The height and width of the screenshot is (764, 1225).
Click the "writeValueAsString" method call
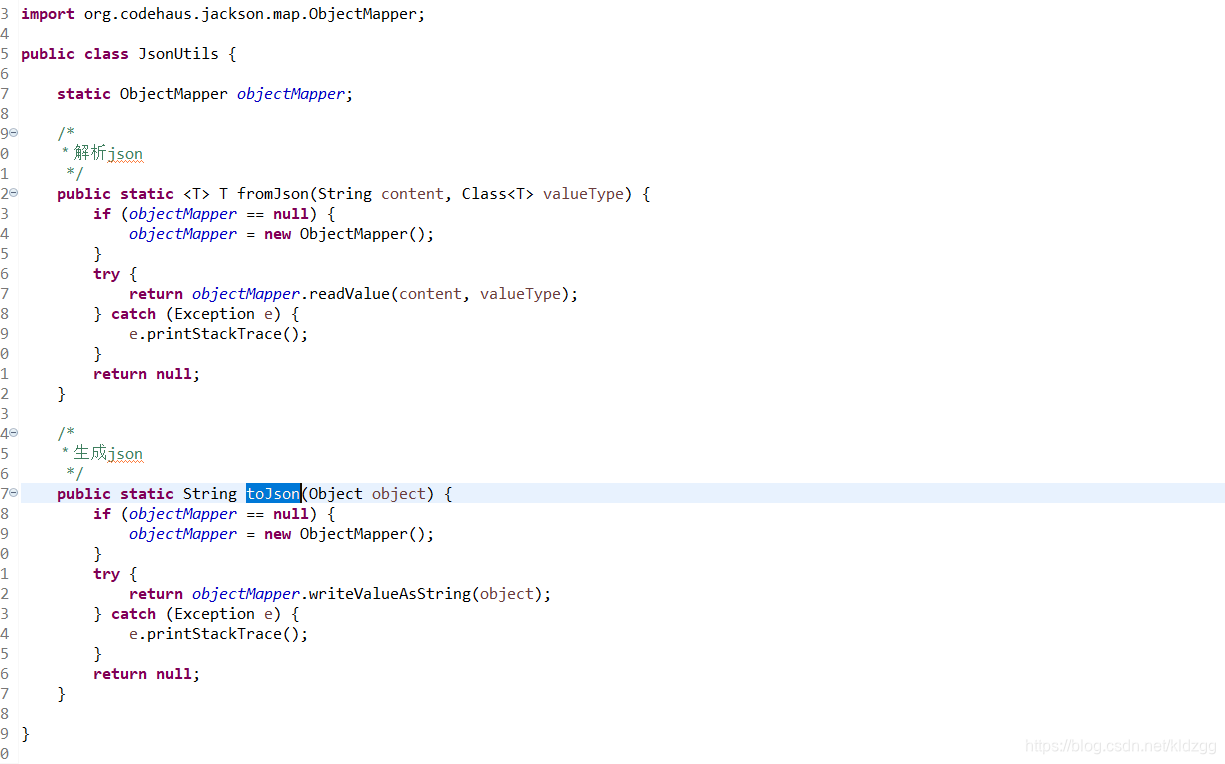(390, 594)
